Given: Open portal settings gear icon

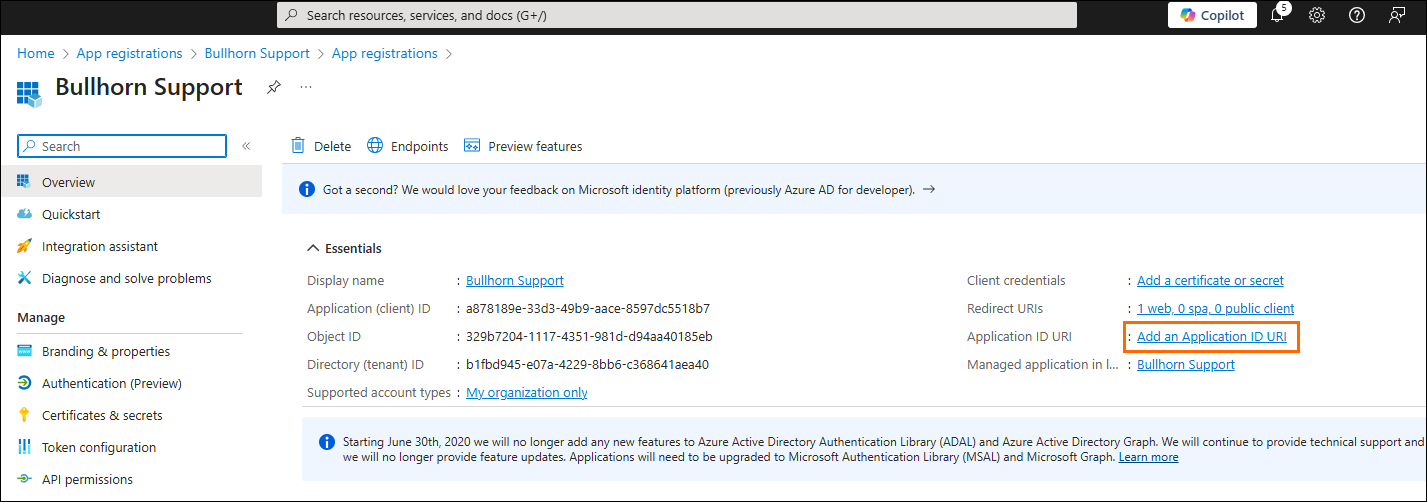Looking at the screenshot, I should point(1317,15).
